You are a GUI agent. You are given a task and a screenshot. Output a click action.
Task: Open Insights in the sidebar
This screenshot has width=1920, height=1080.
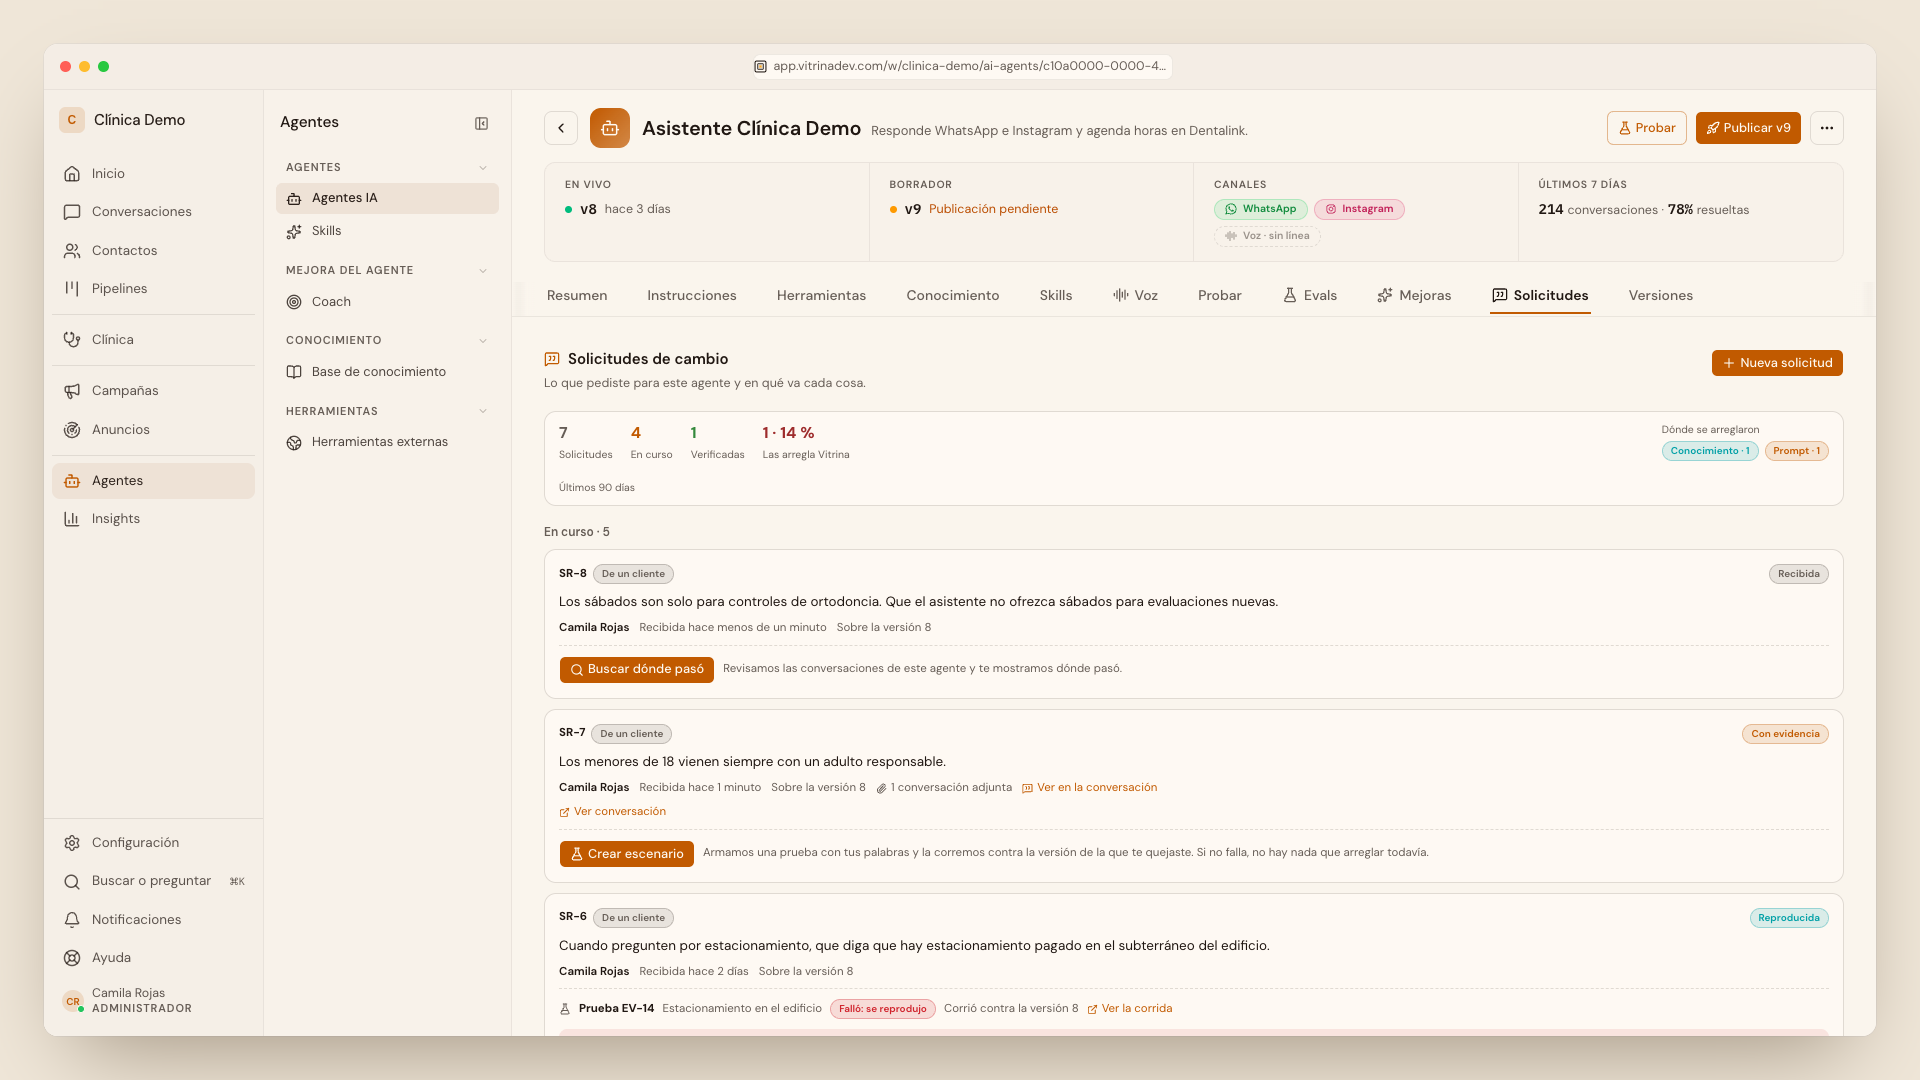coord(153,519)
